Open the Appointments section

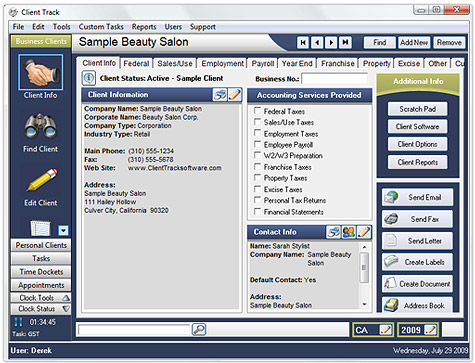[41, 285]
